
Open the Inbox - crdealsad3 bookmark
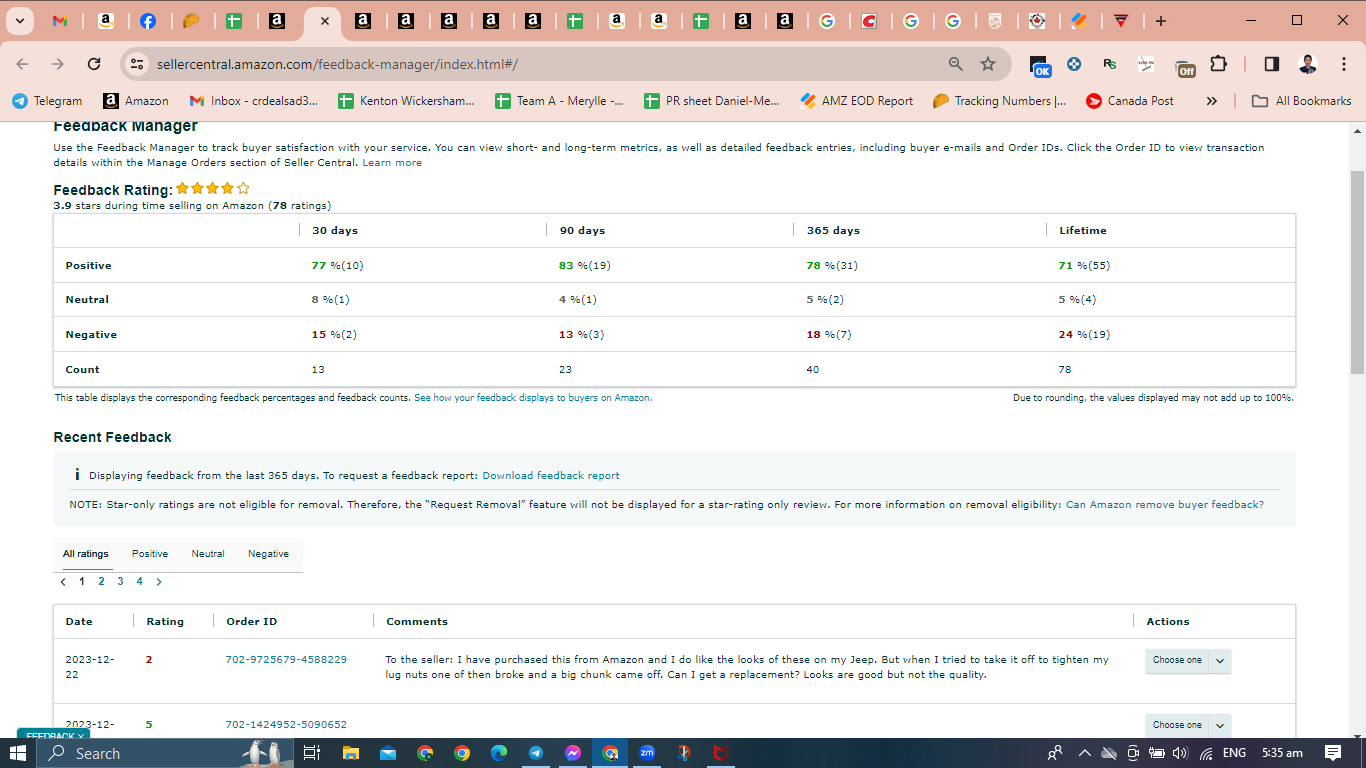[254, 101]
